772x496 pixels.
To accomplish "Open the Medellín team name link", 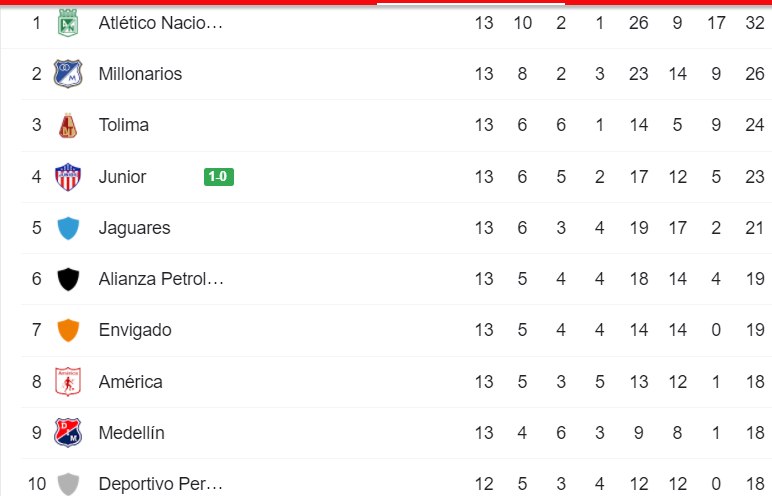I will 131,433.
